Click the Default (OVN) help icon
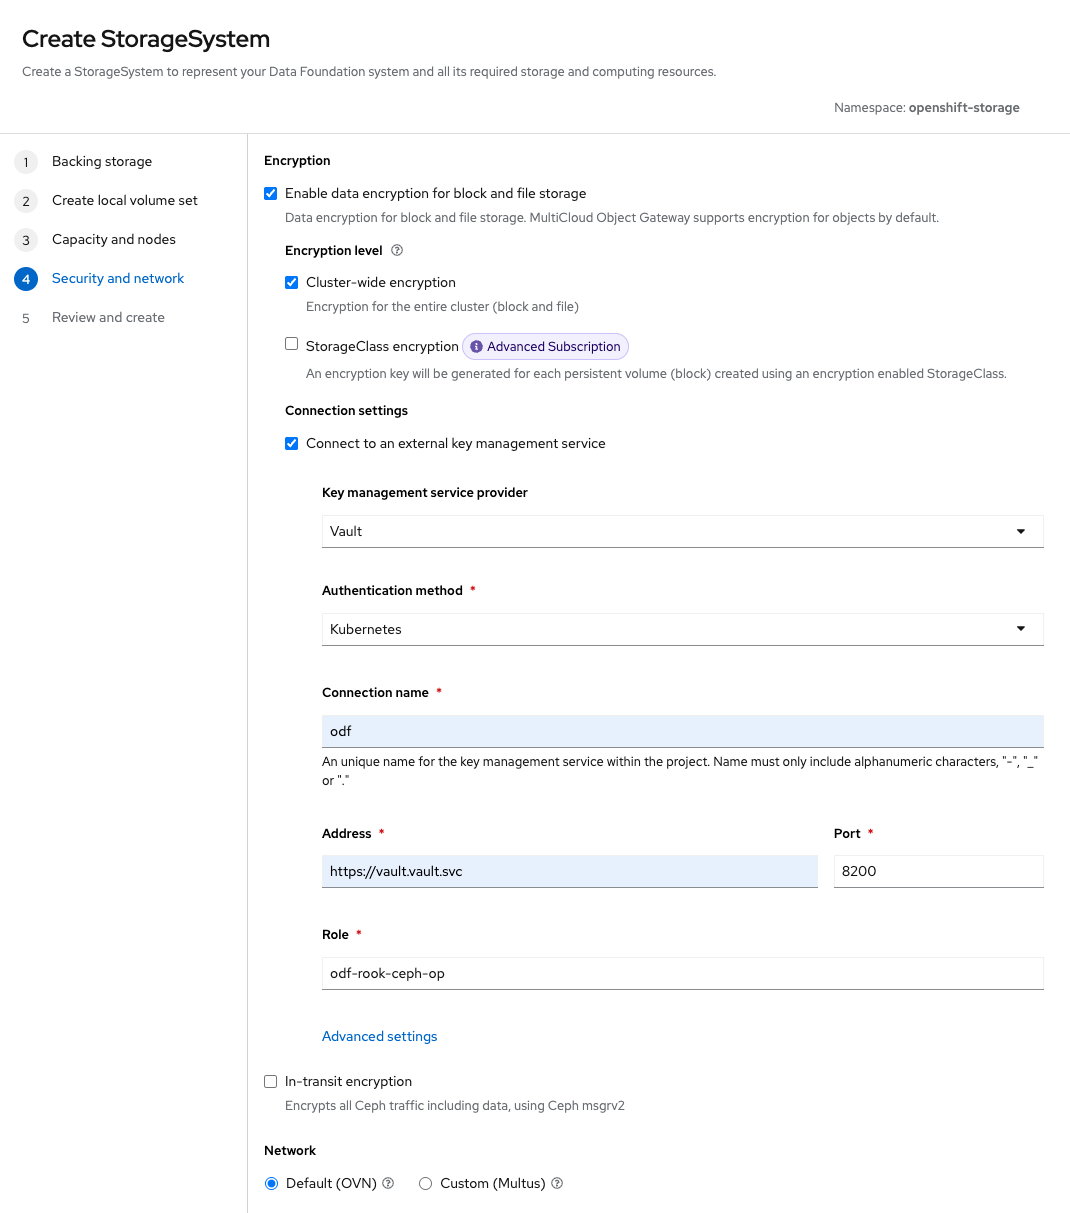The image size is (1070, 1213). [x=388, y=1183]
